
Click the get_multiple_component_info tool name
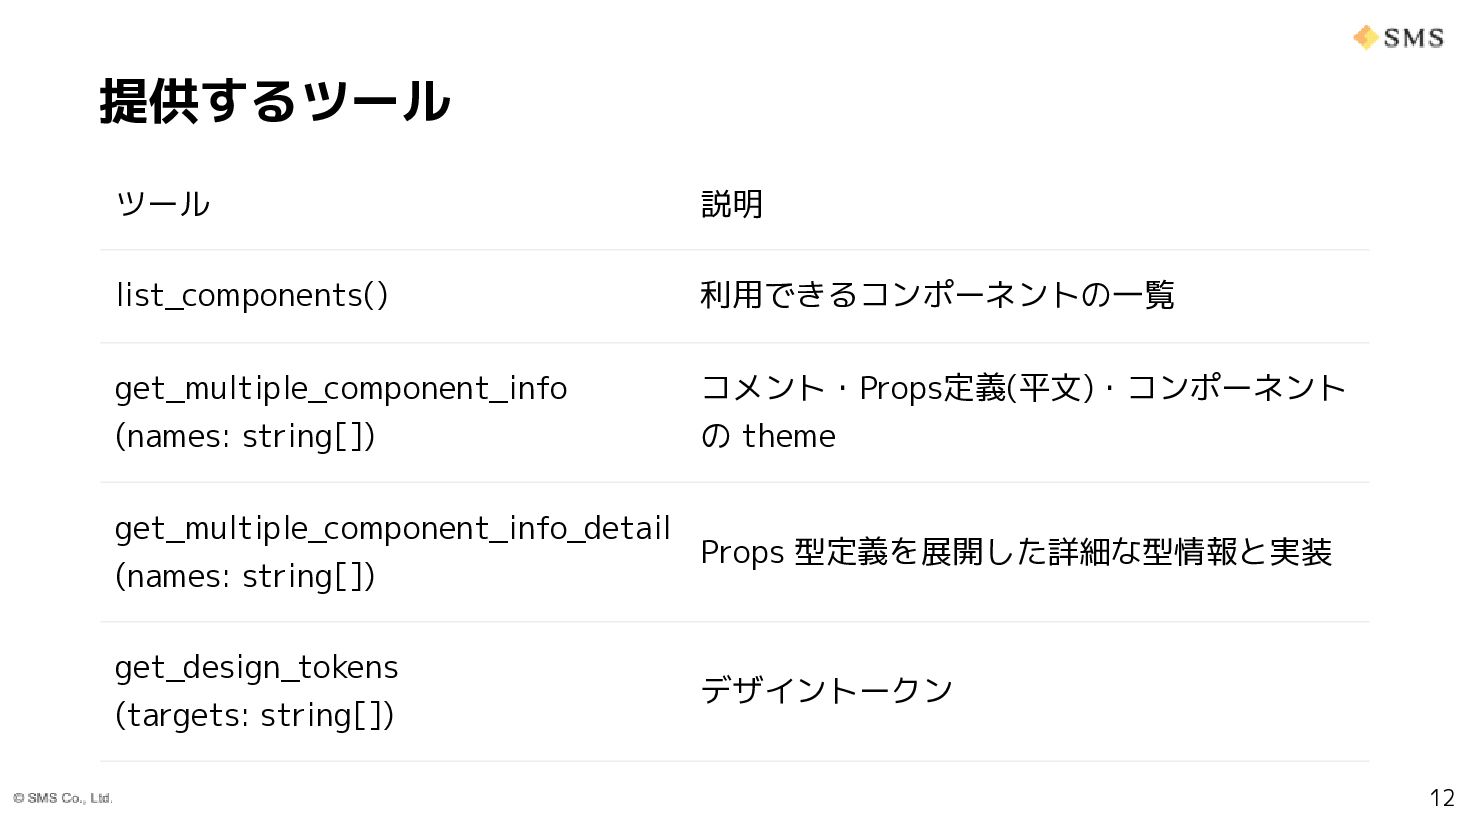click(x=340, y=388)
